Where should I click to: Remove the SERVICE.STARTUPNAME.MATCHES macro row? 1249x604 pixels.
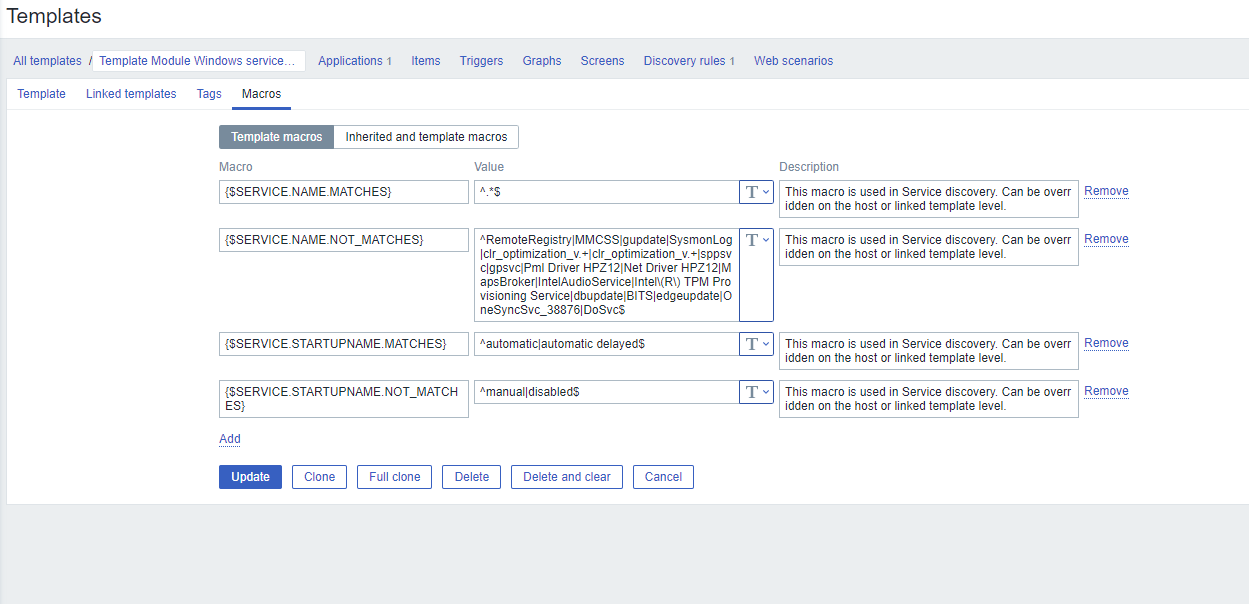[1106, 343]
